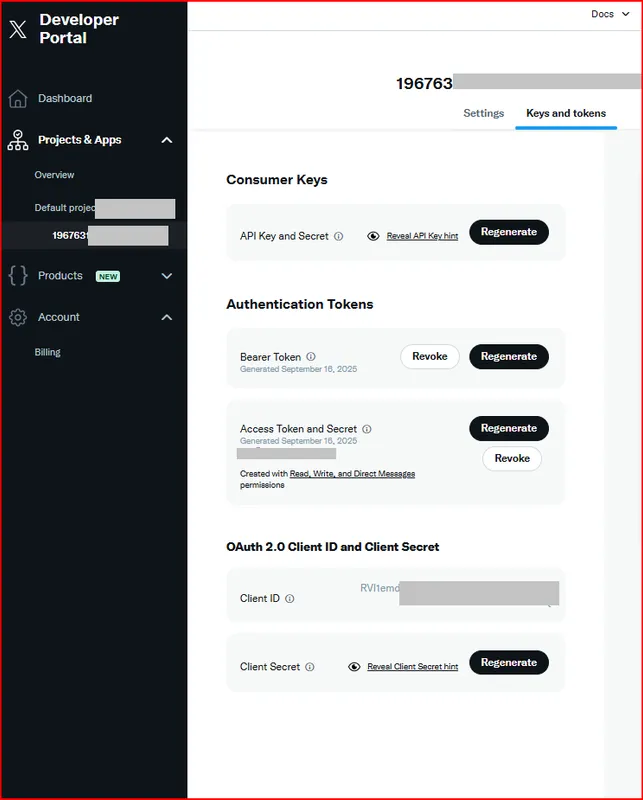Switch to the Settings tab
Screen dimensions: 643x800
point(483,113)
